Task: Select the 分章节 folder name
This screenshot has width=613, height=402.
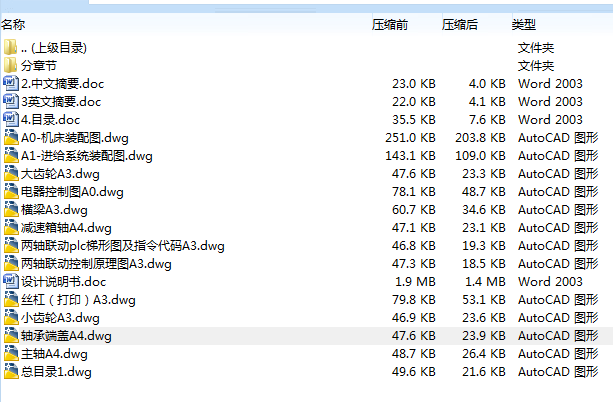Action: coord(39,66)
